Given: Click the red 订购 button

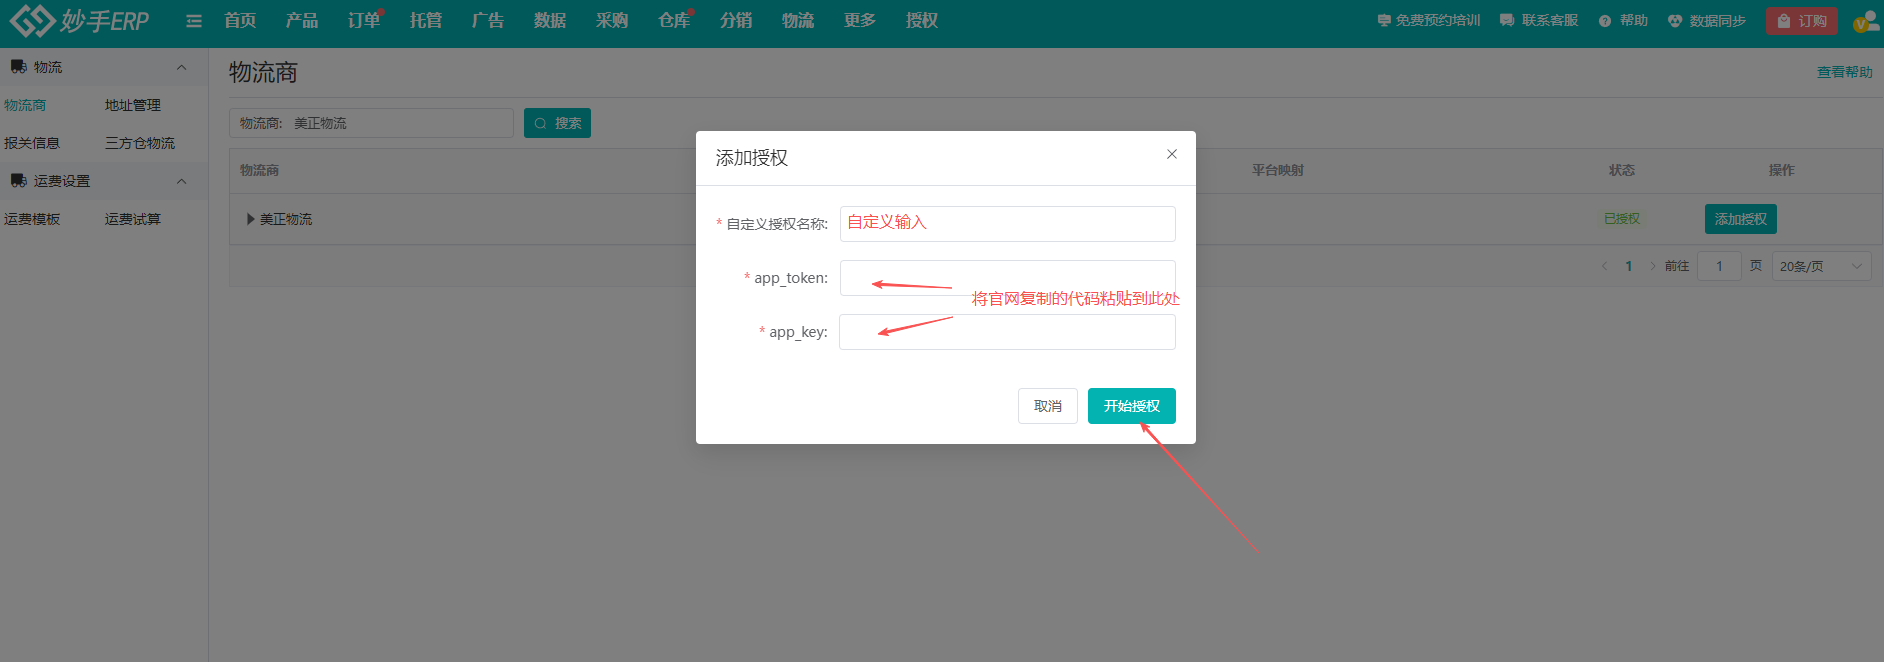Looking at the screenshot, I should coord(1801,21).
